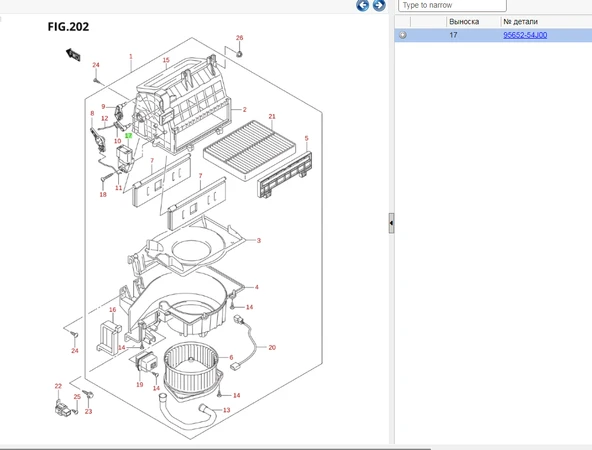Click callout 20 wiring harness label
The width and height of the screenshot is (592, 450).
(272, 347)
